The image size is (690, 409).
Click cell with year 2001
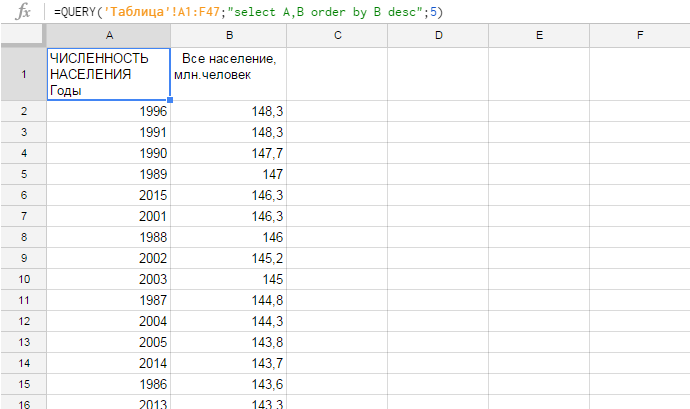pos(109,216)
